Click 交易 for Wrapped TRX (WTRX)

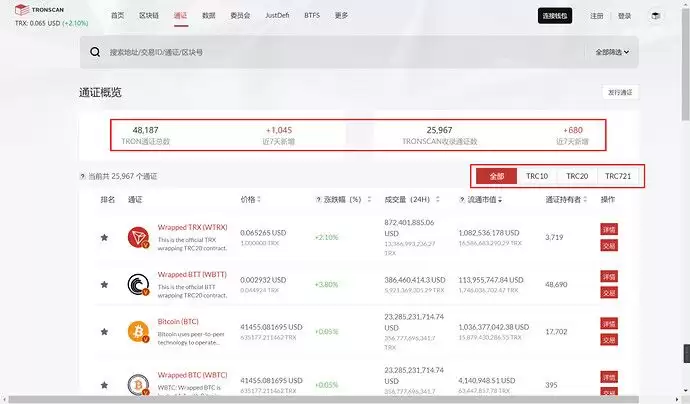609,246
